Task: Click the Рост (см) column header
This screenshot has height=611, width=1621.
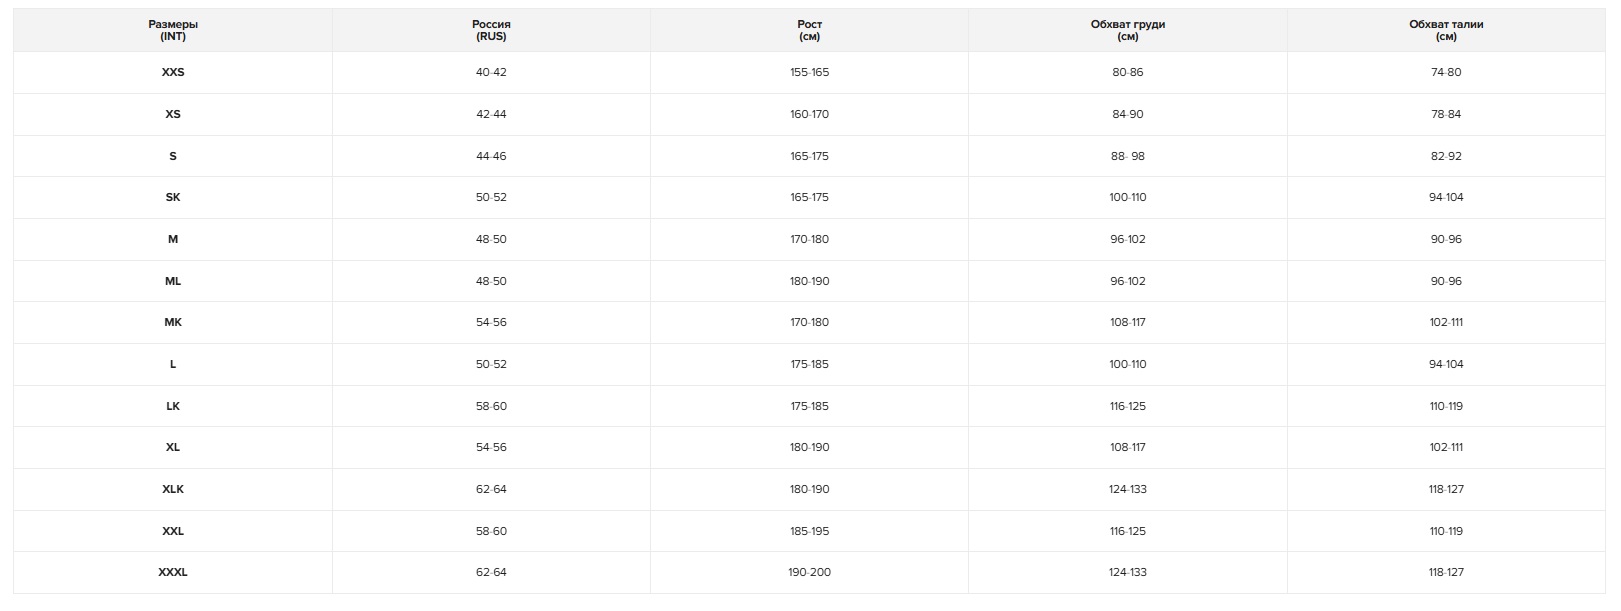Action: click(x=810, y=30)
